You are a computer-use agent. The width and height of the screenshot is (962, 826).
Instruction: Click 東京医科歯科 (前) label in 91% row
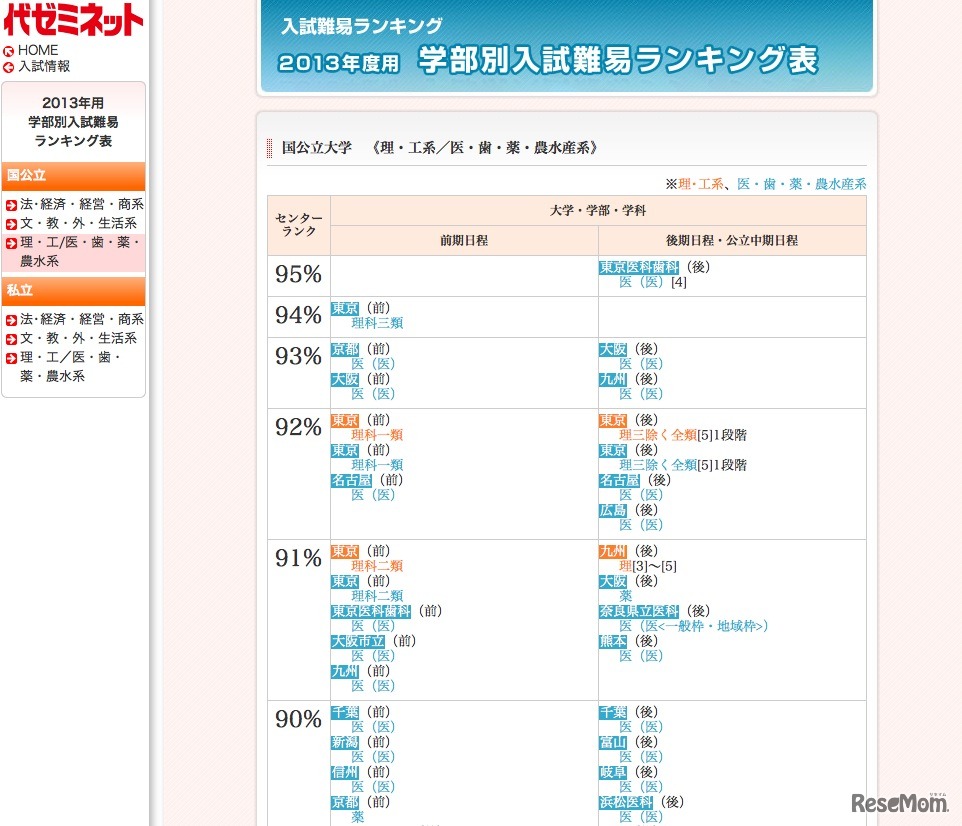point(371,611)
